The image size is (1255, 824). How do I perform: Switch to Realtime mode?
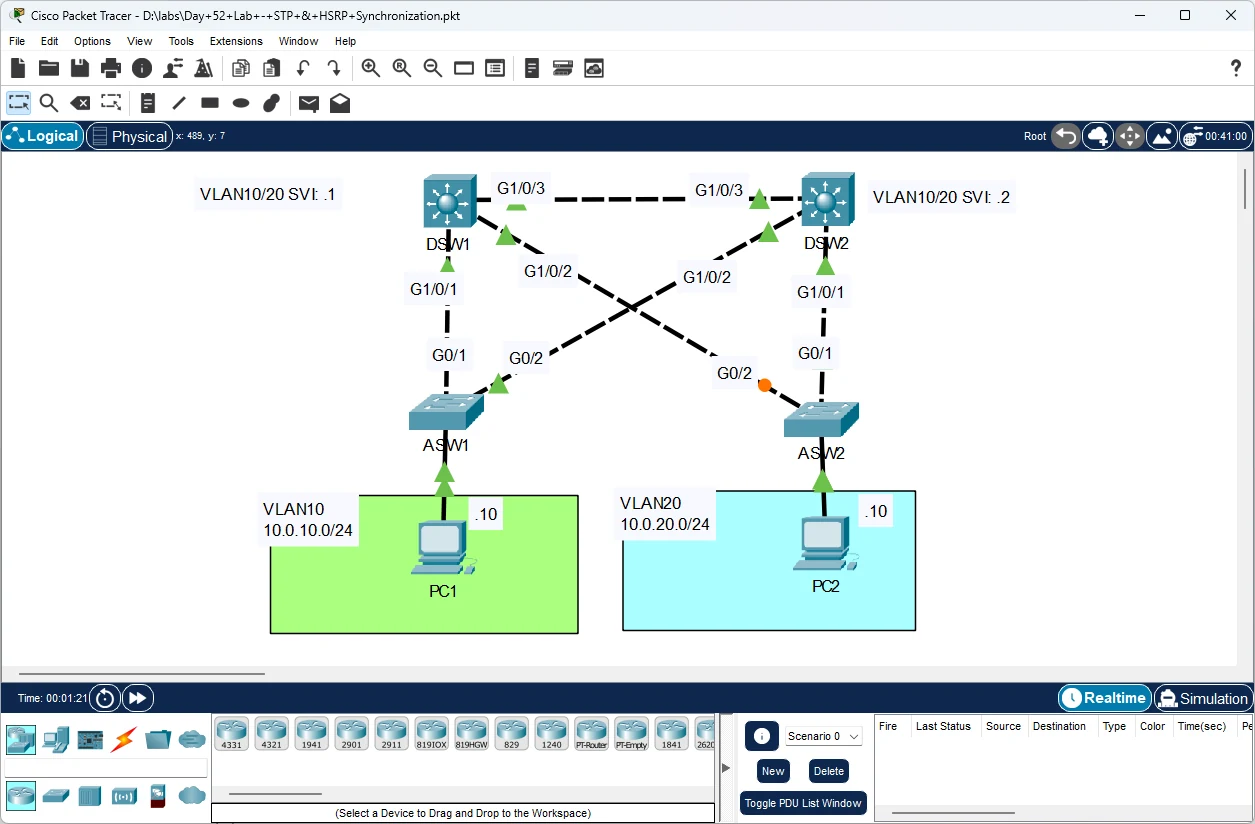pyautogui.click(x=1104, y=698)
